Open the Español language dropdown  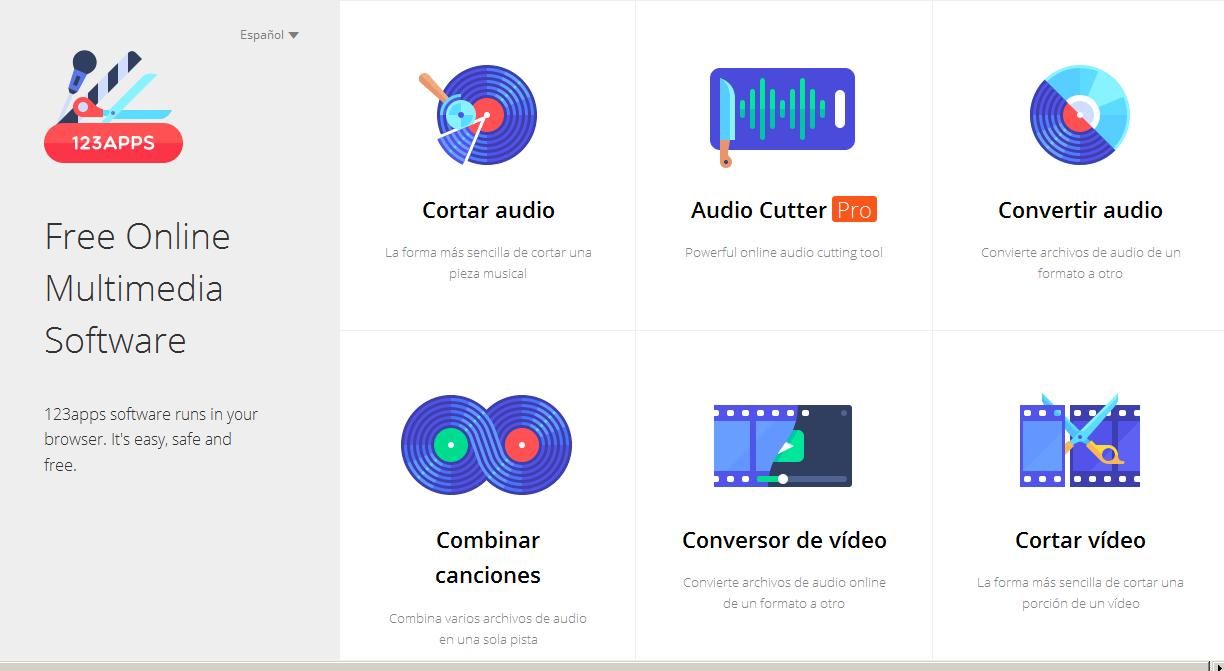coord(268,35)
